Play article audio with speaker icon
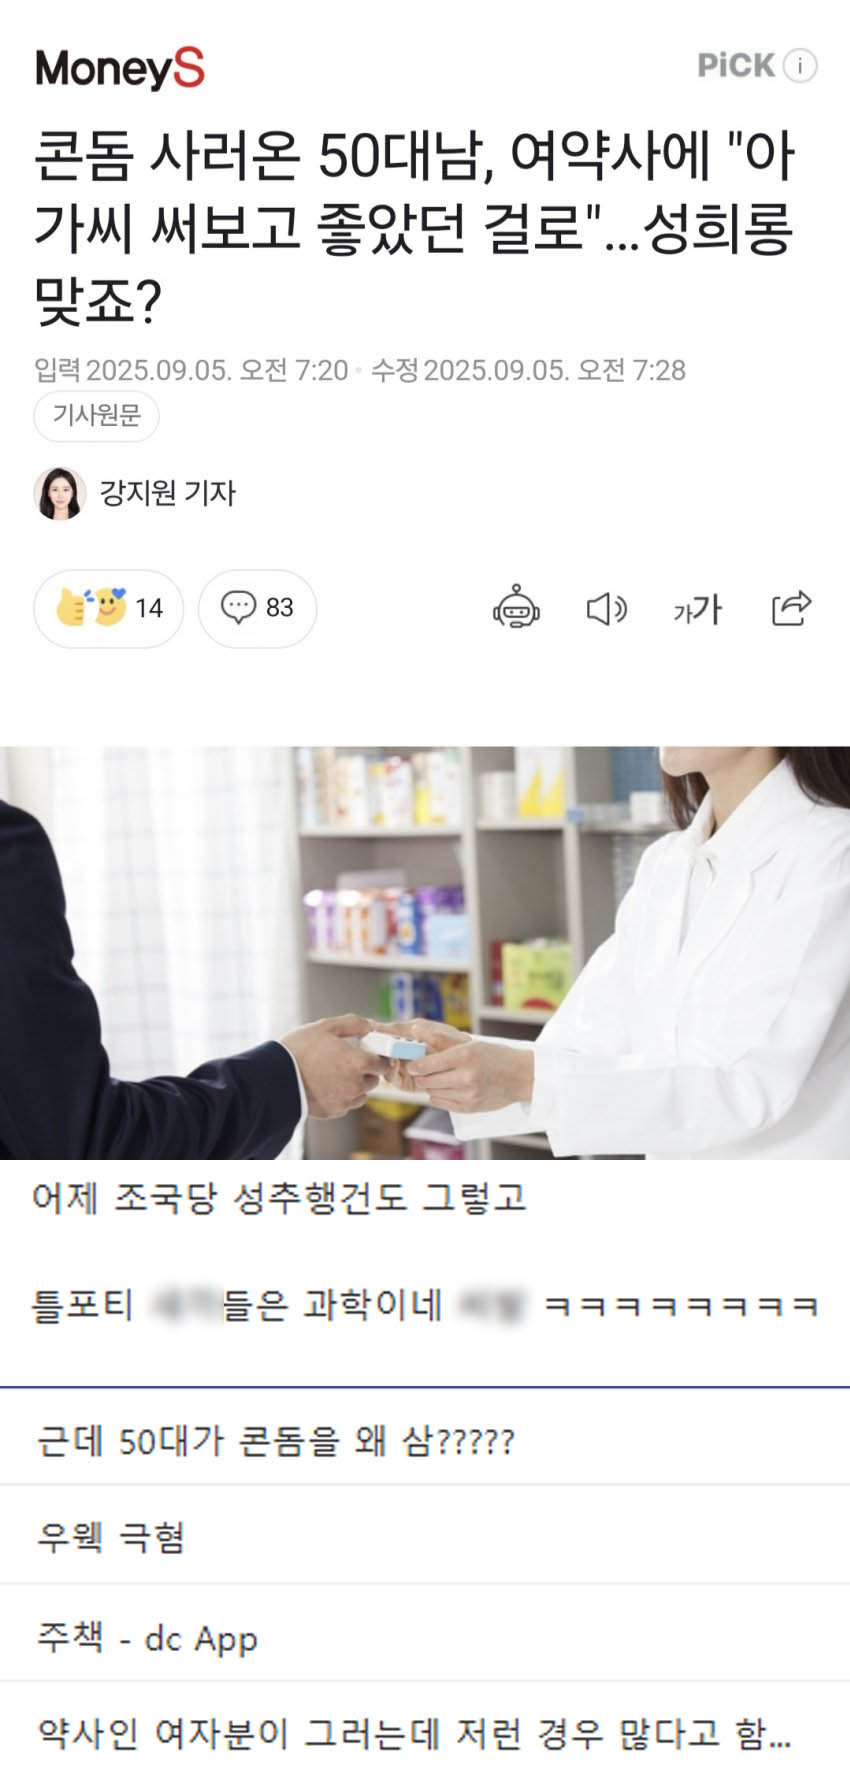The height and width of the screenshot is (1773, 850). 606,608
